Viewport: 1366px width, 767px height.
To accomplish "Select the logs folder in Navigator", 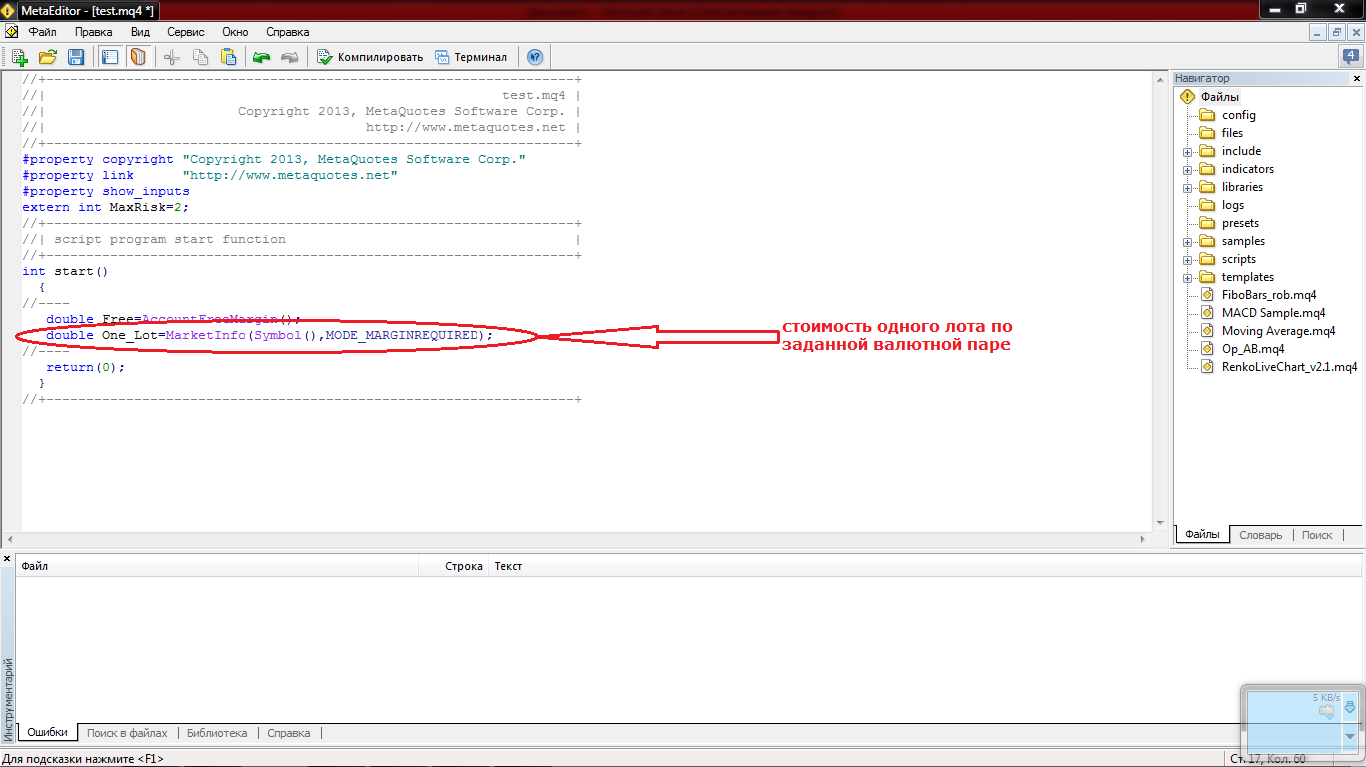I will pos(1233,205).
